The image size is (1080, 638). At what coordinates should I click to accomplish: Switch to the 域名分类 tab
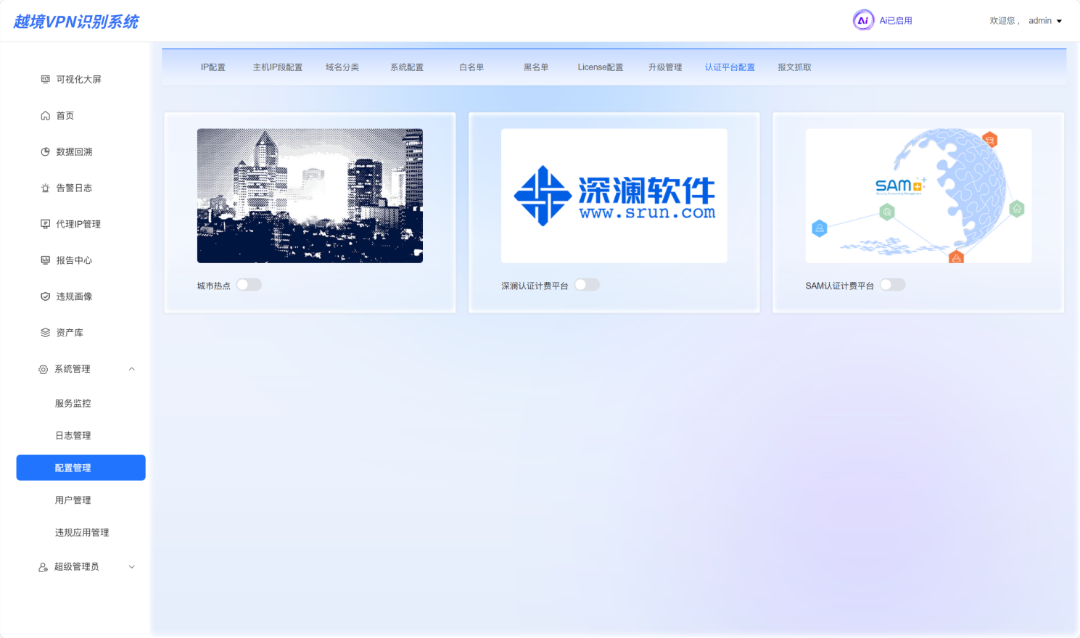click(342, 68)
